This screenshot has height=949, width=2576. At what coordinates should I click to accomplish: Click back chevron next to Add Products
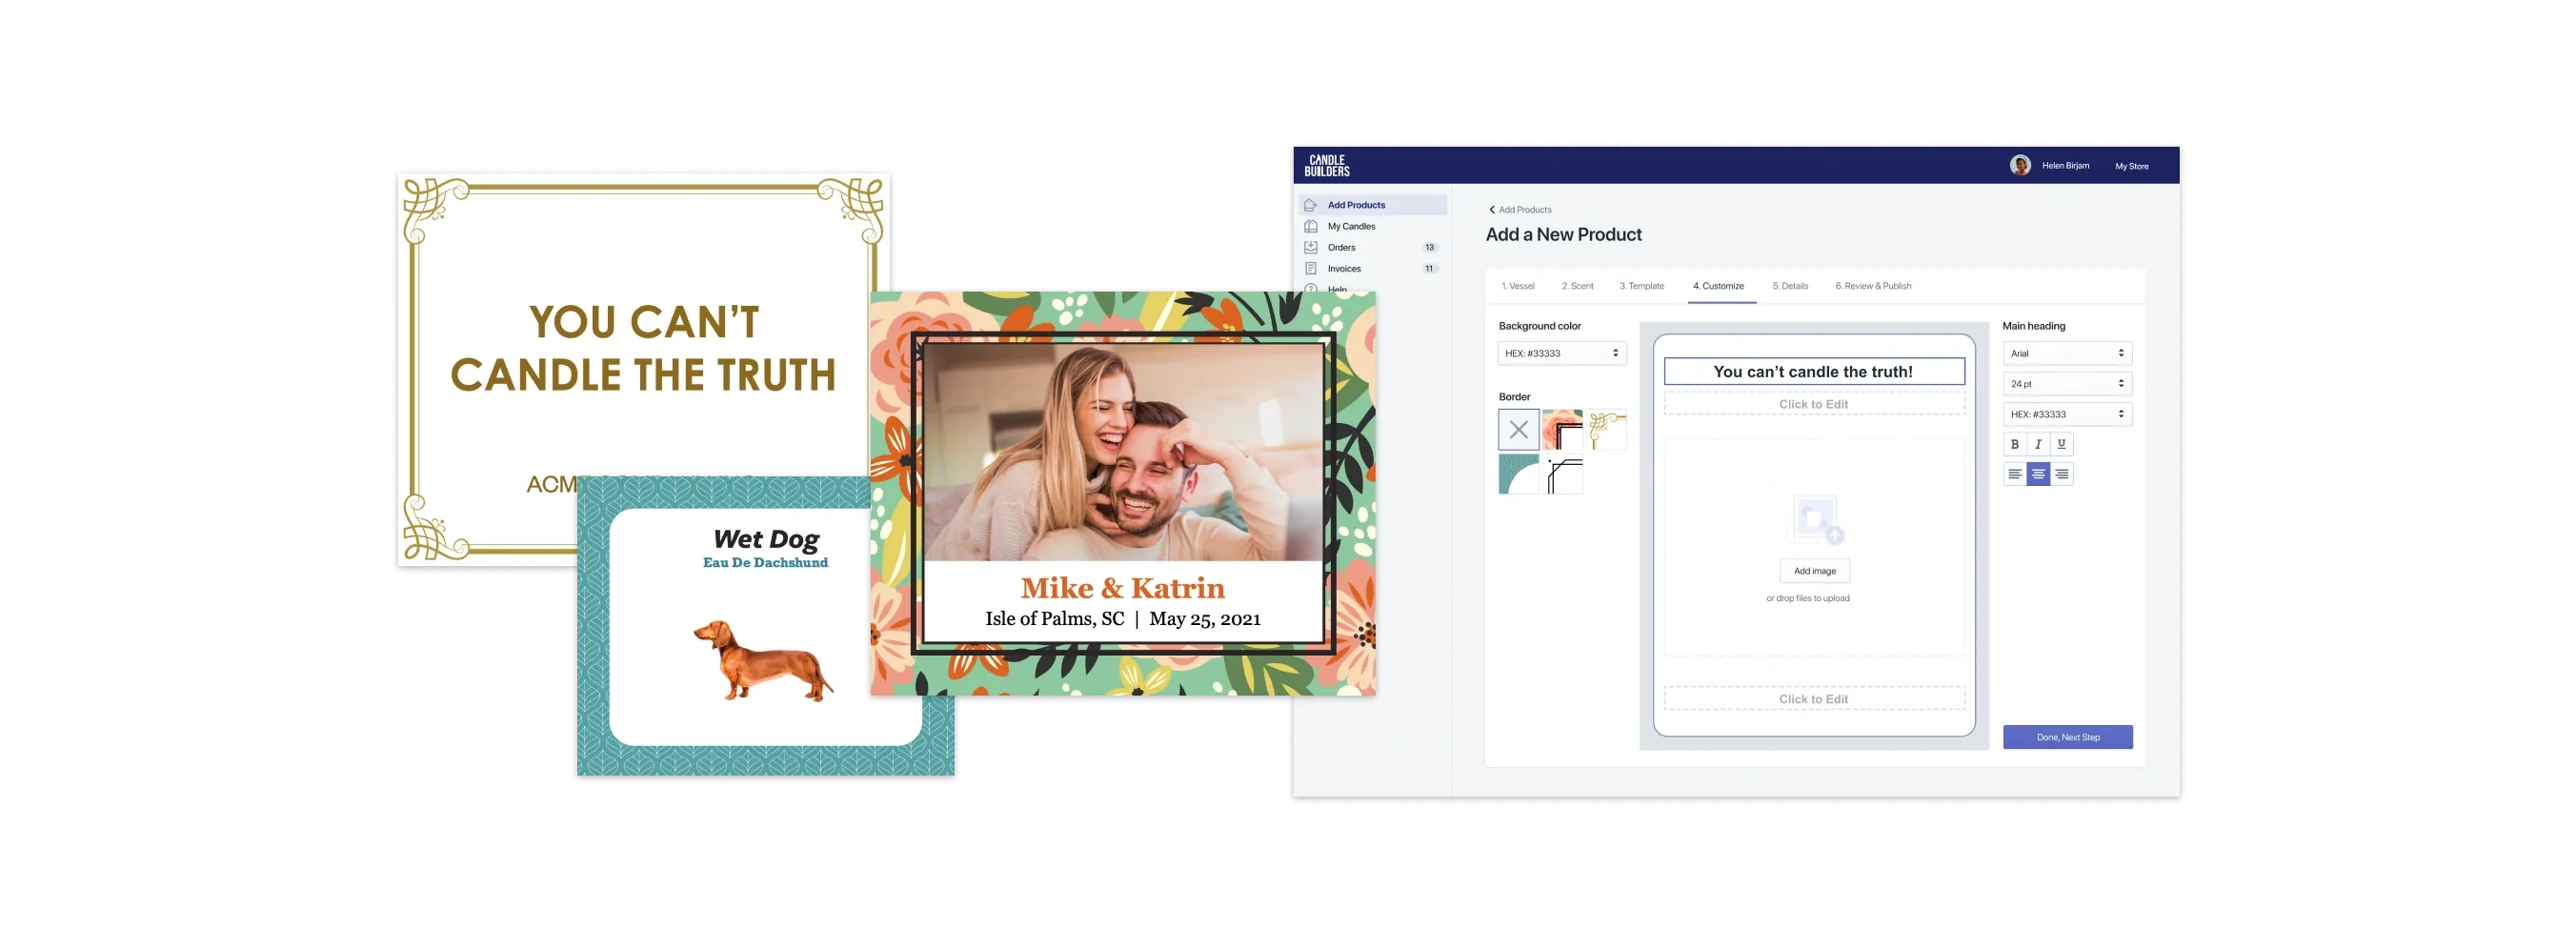(x=1491, y=210)
